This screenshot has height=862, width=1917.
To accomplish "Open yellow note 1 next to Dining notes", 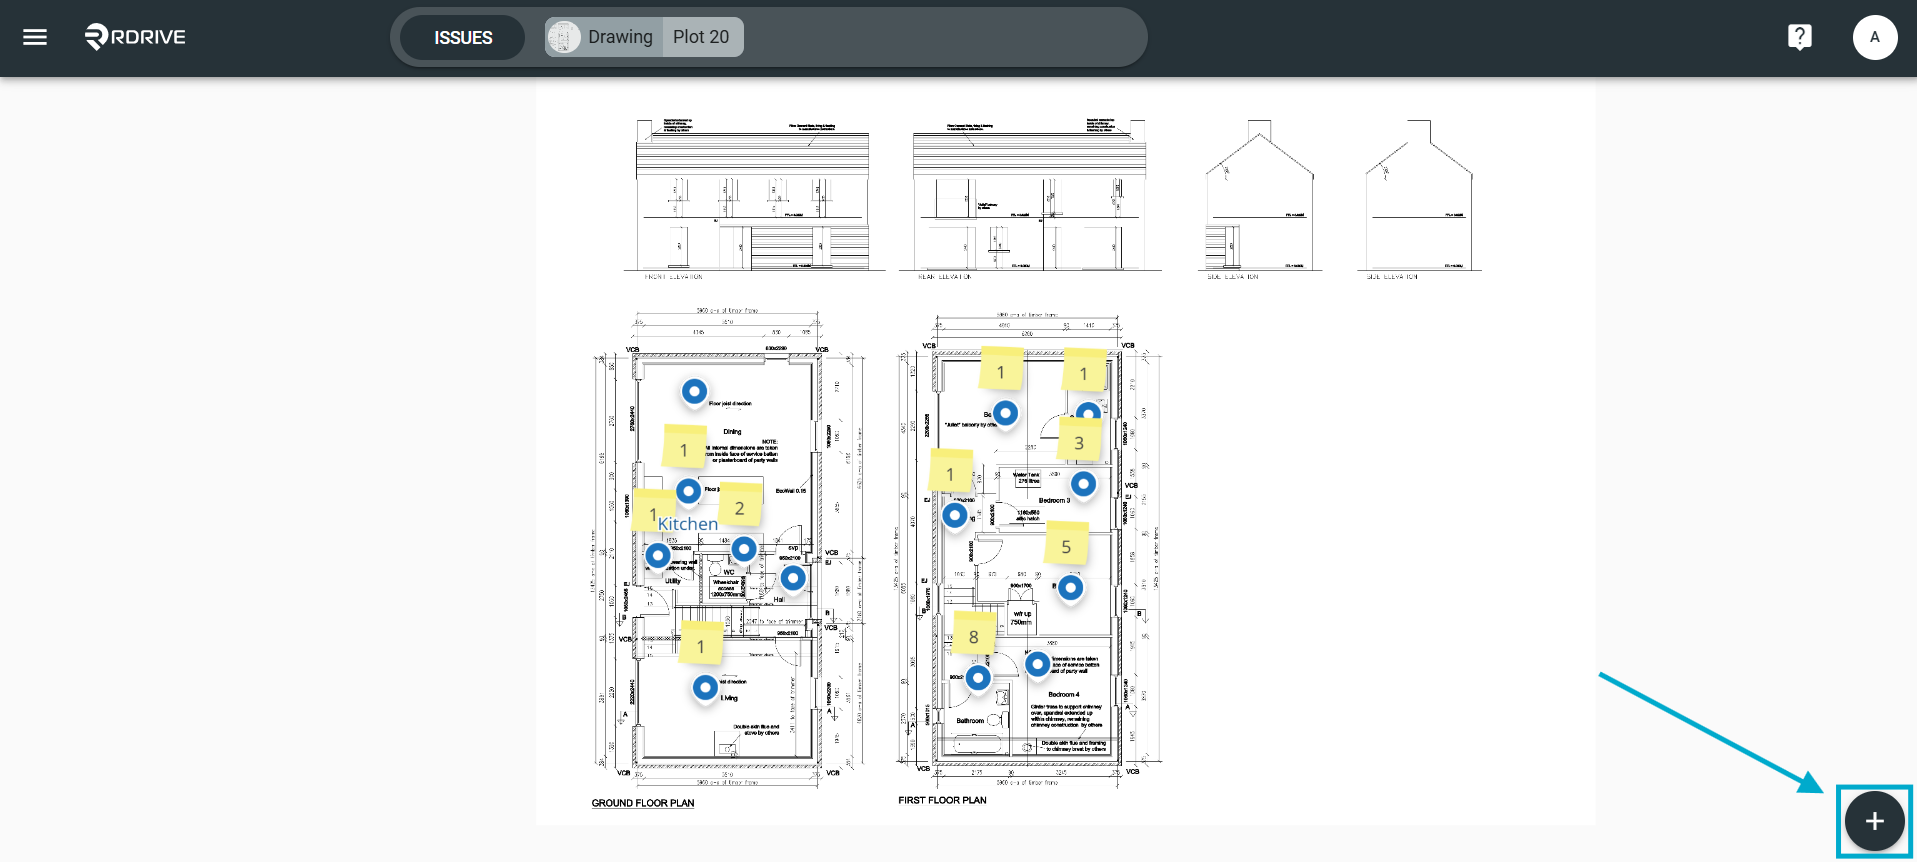I will 684,447.
